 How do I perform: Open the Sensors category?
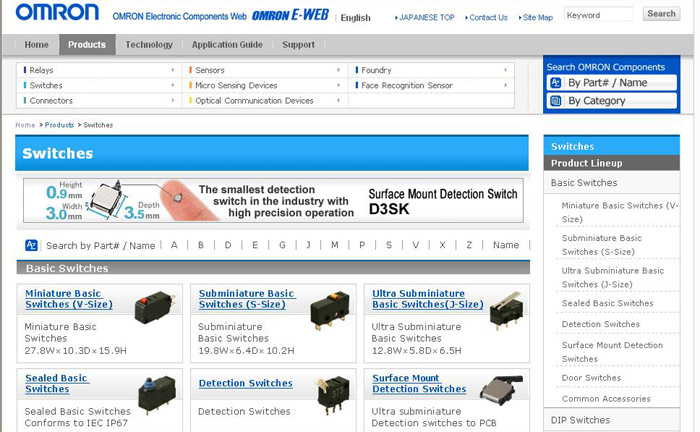coord(209,70)
